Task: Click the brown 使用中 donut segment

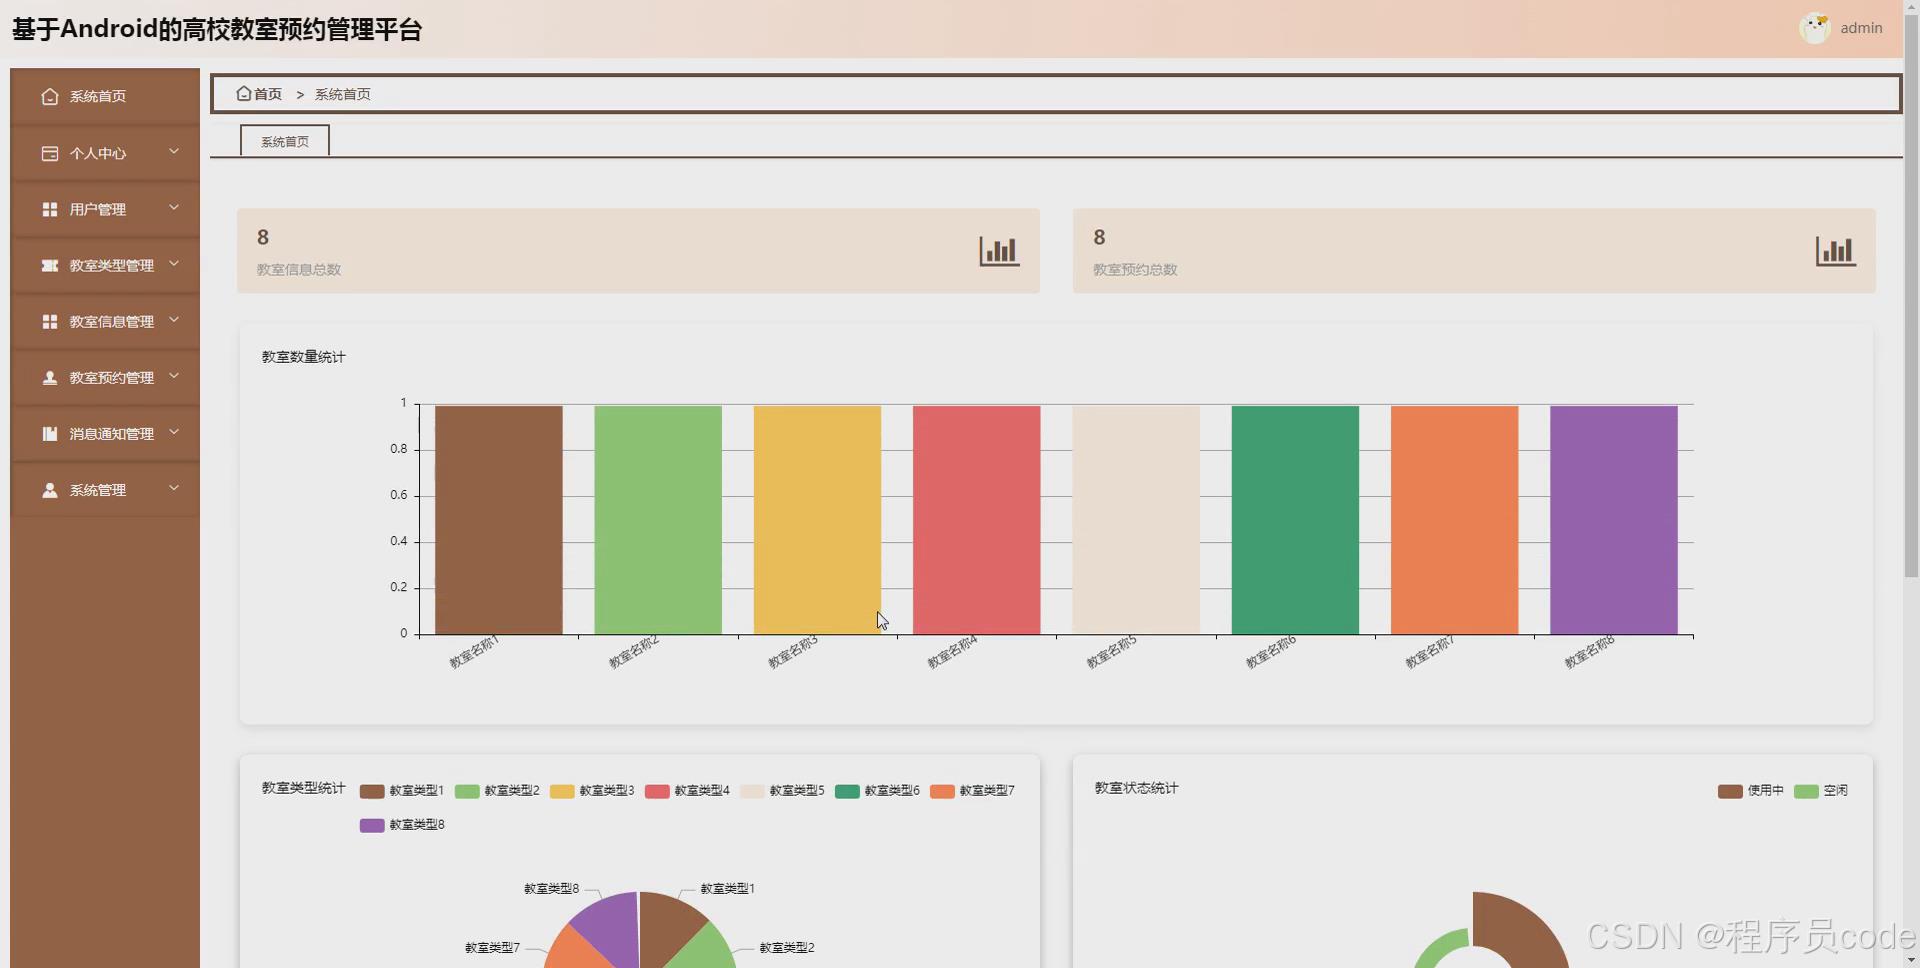Action: click(1520, 930)
